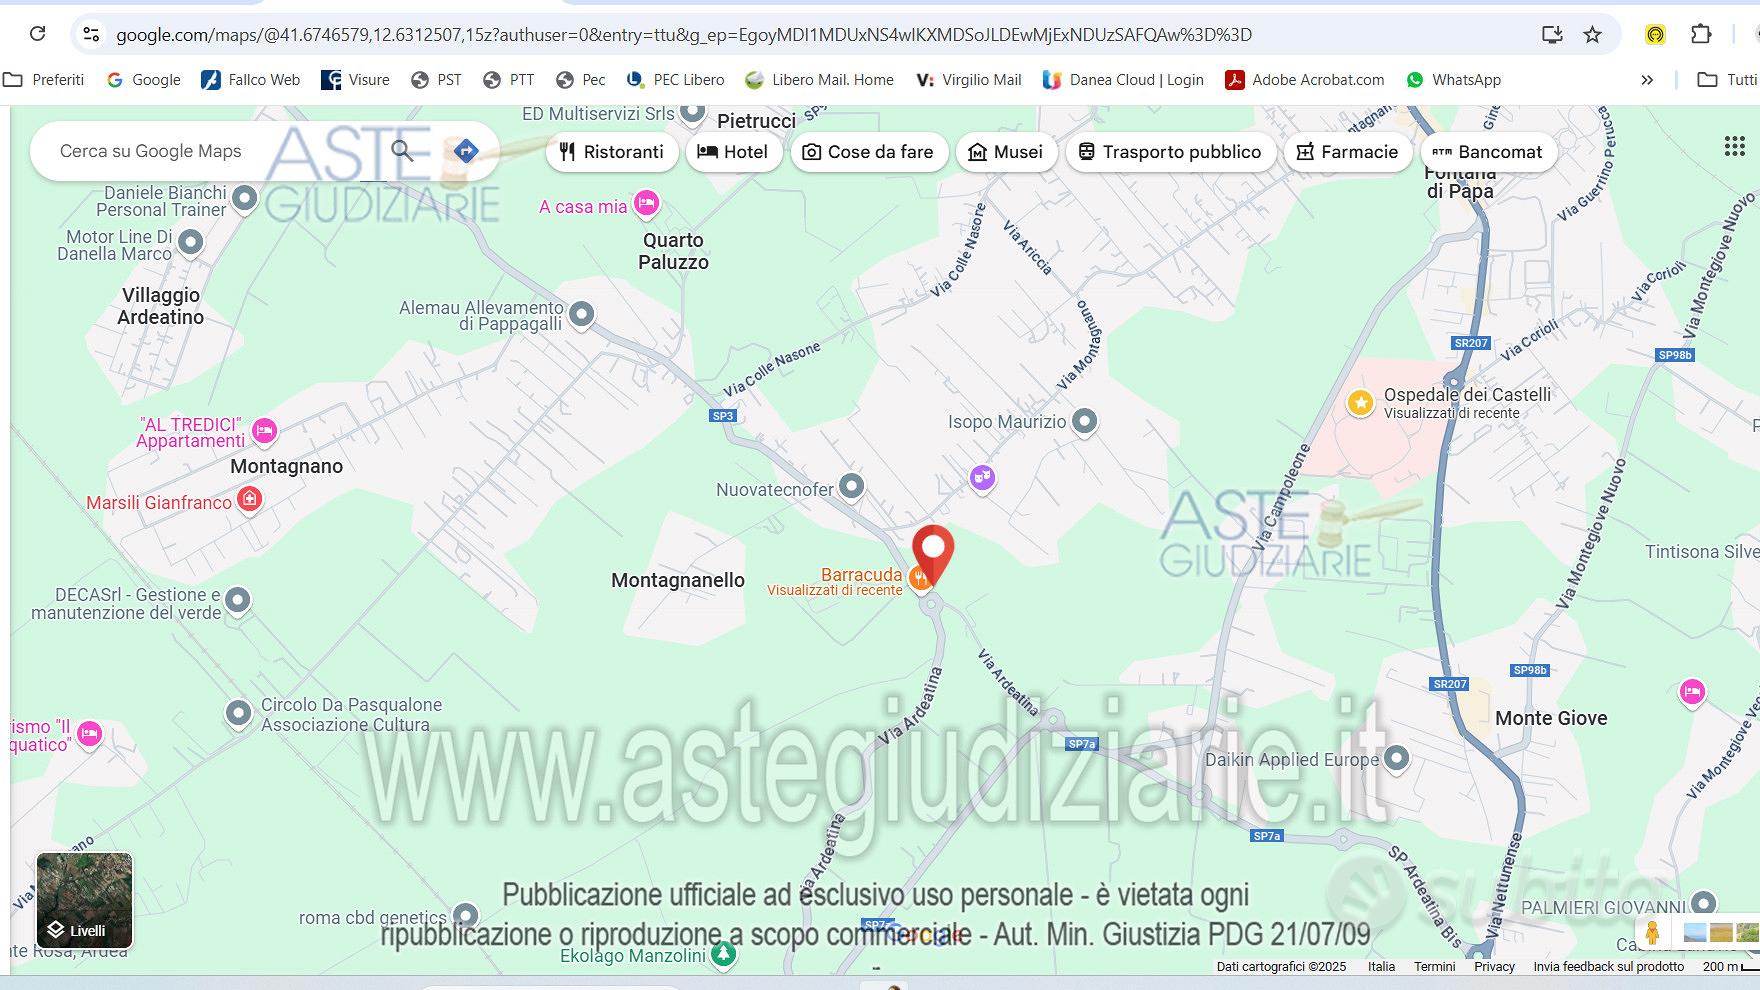Click the Daniele Bianchi Personal Trainer marker
Viewport: 1760px width, 990px height.
(x=244, y=200)
